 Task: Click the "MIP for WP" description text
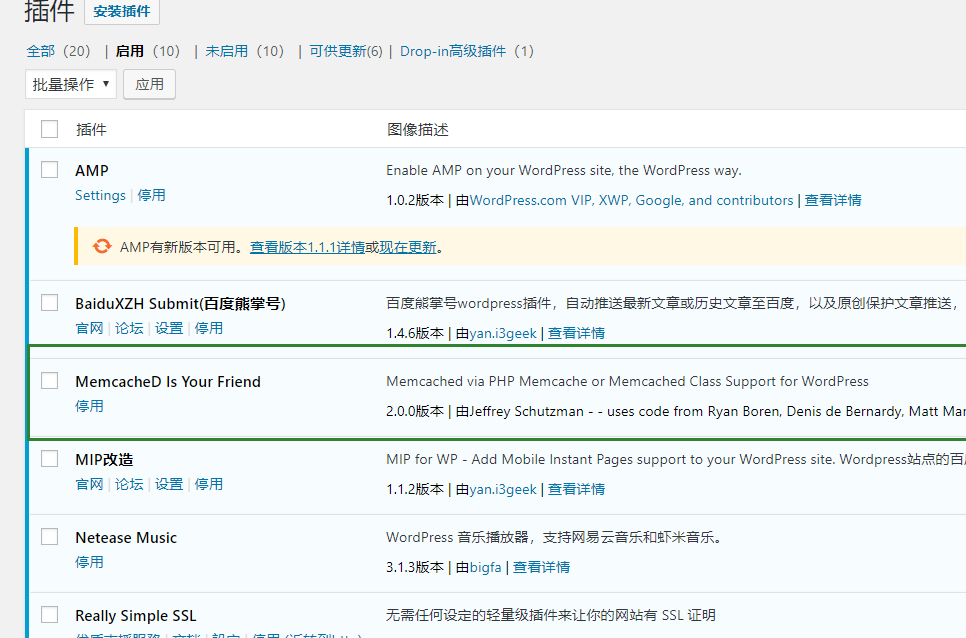coord(676,459)
